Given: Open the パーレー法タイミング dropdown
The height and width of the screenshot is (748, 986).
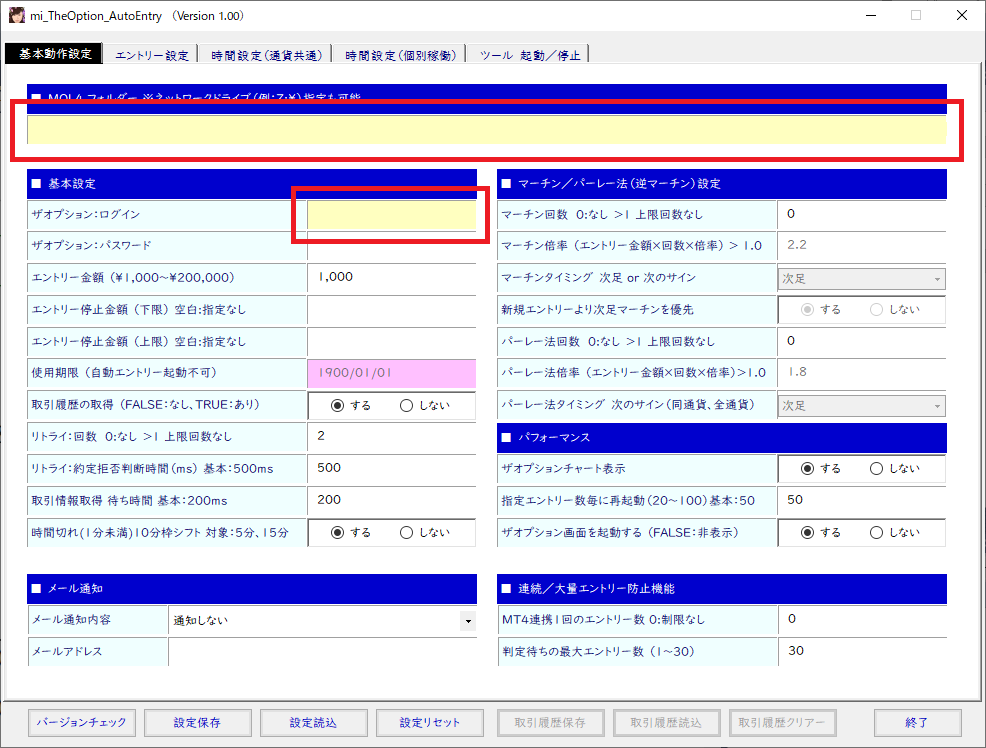Looking at the screenshot, I should (x=937, y=406).
